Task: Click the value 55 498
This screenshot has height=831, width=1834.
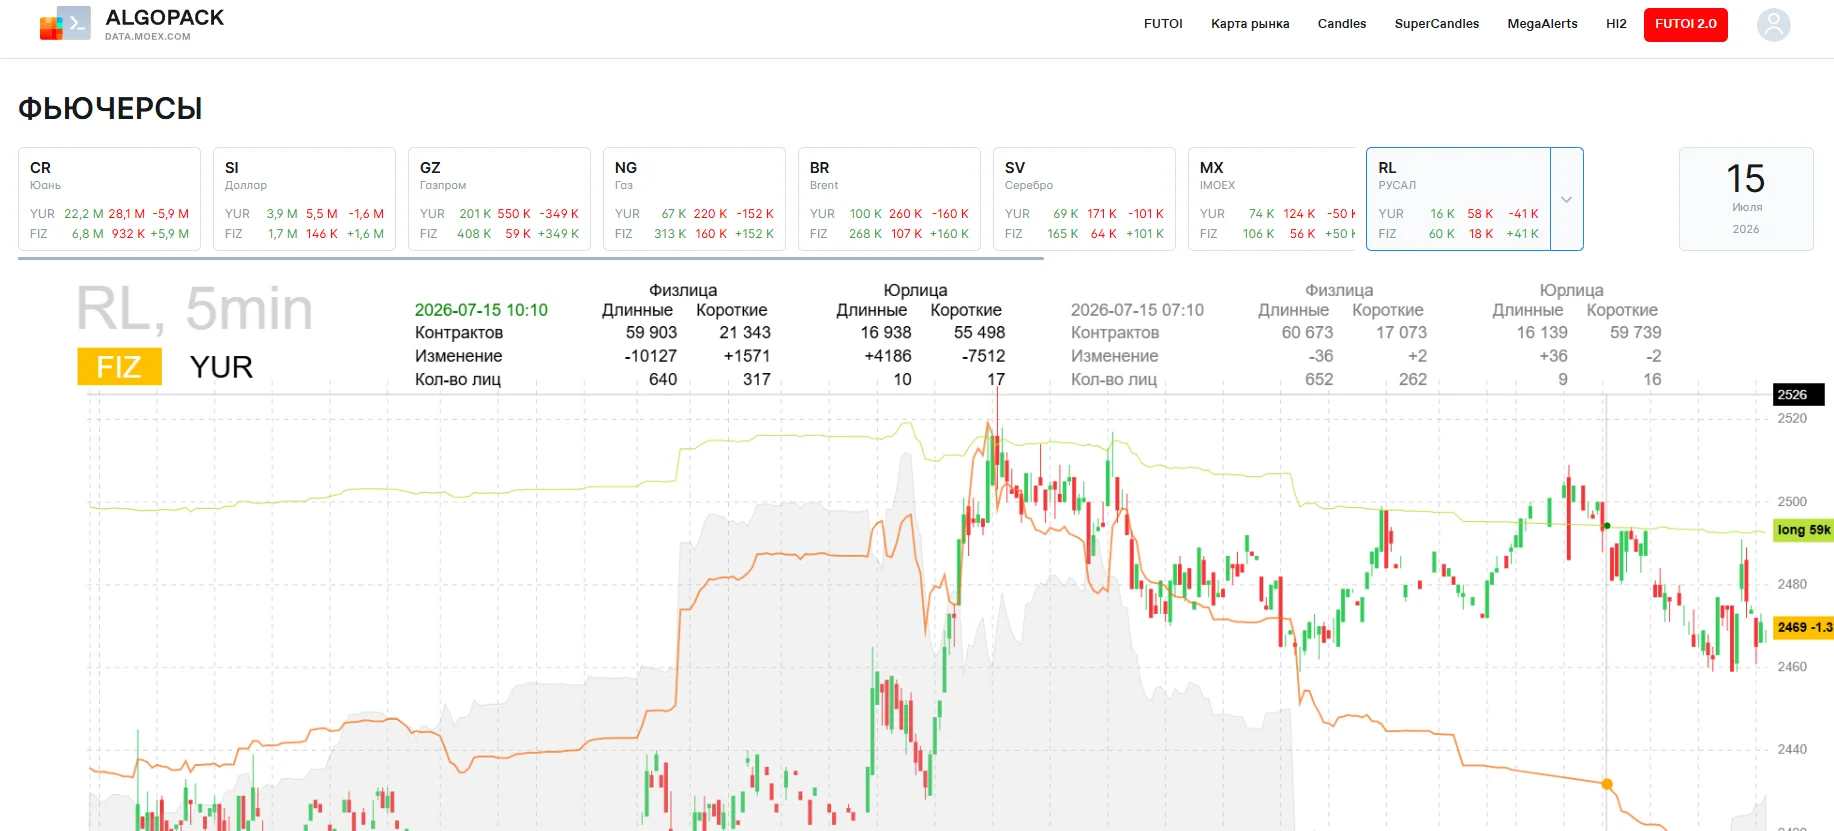Action: 979,333
